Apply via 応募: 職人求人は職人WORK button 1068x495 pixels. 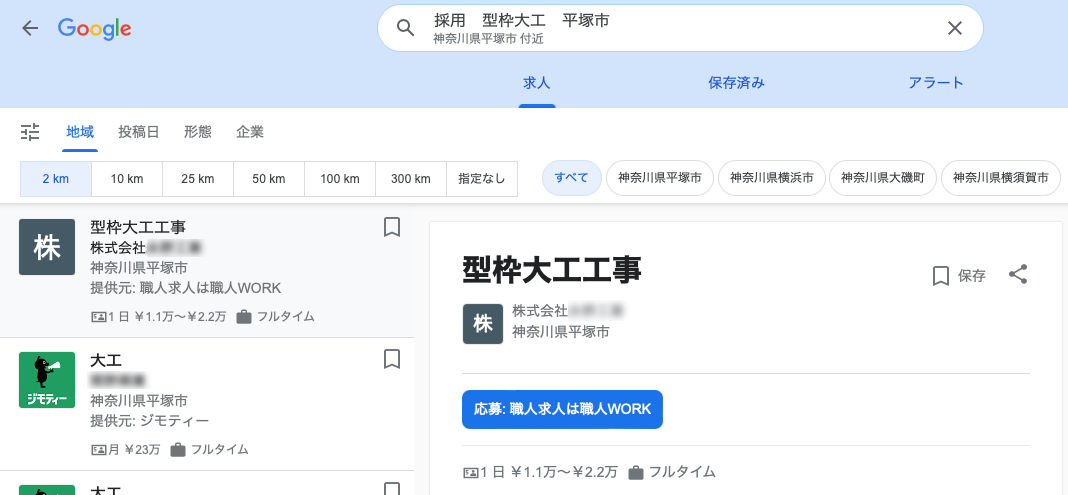click(x=562, y=409)
